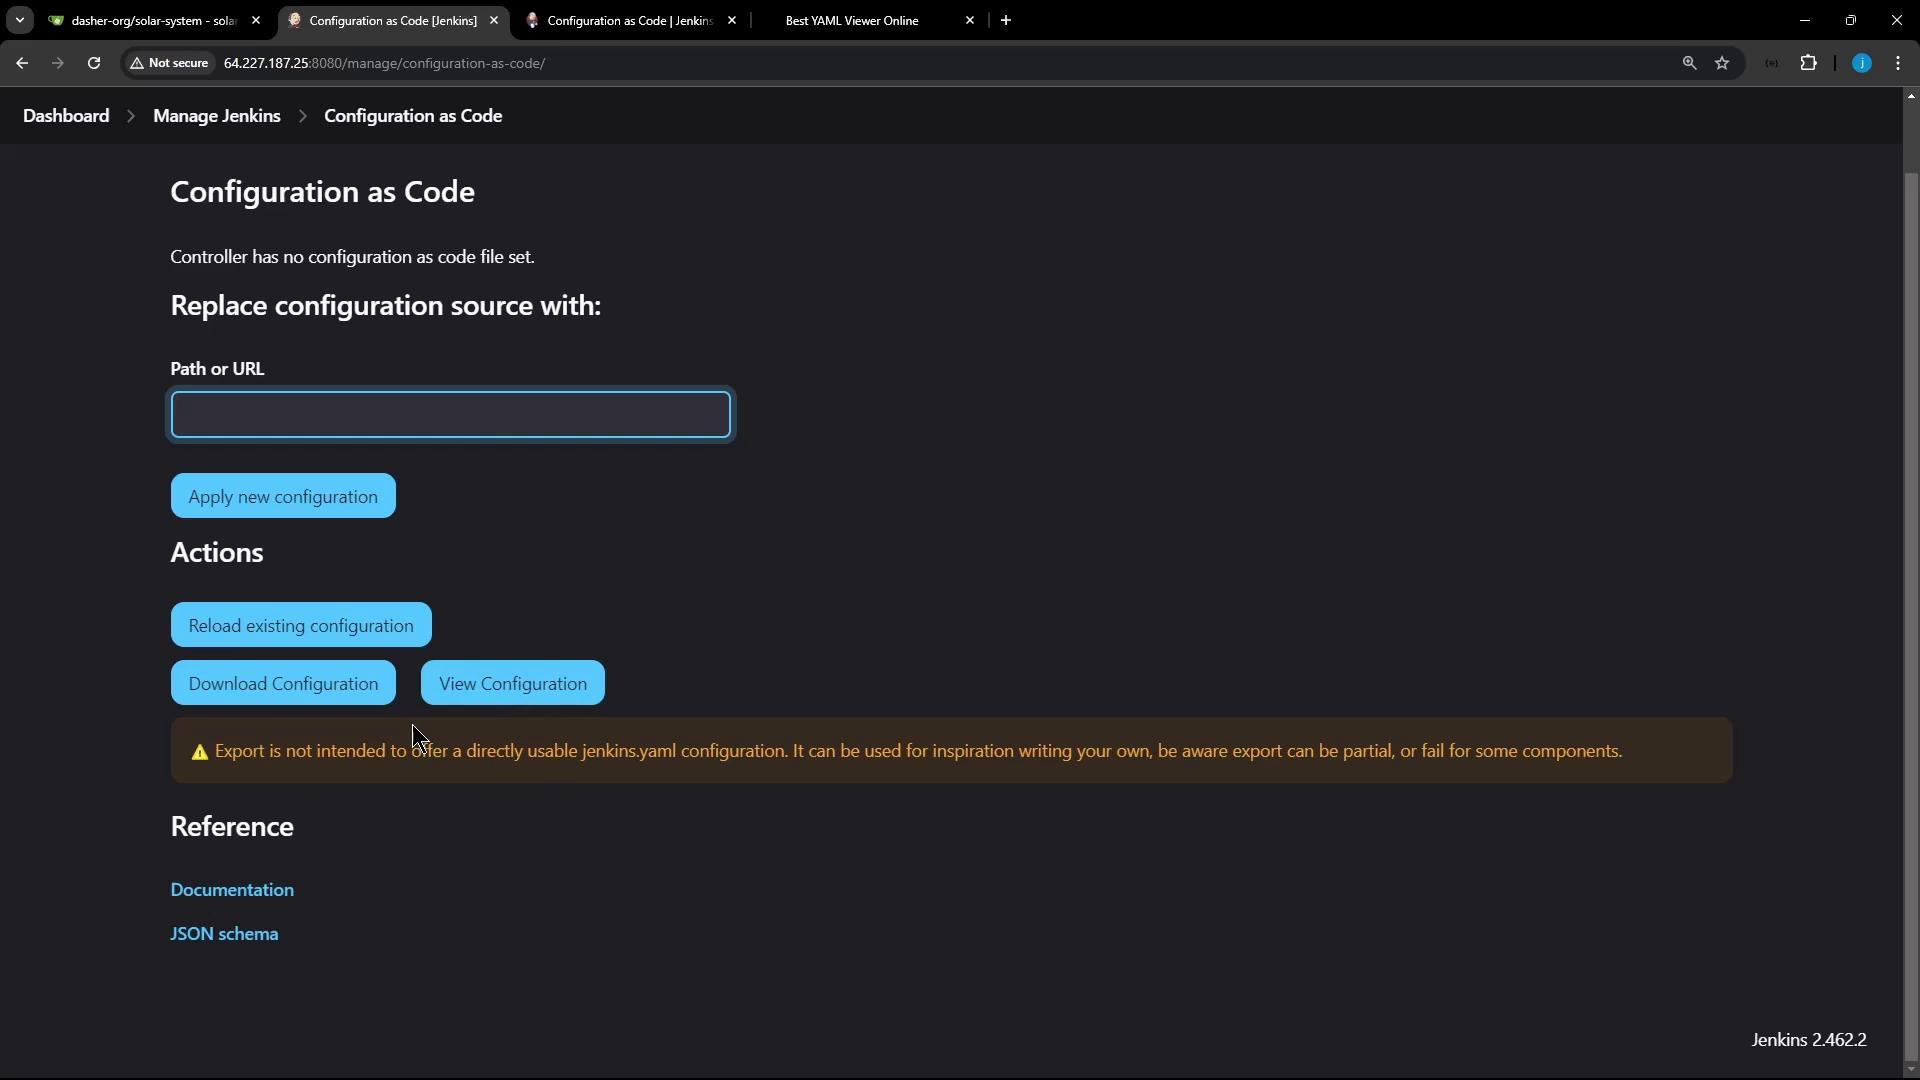
Task: Click Reload existing configuration button
Action: pyautogui.click(x=300, y=625)
